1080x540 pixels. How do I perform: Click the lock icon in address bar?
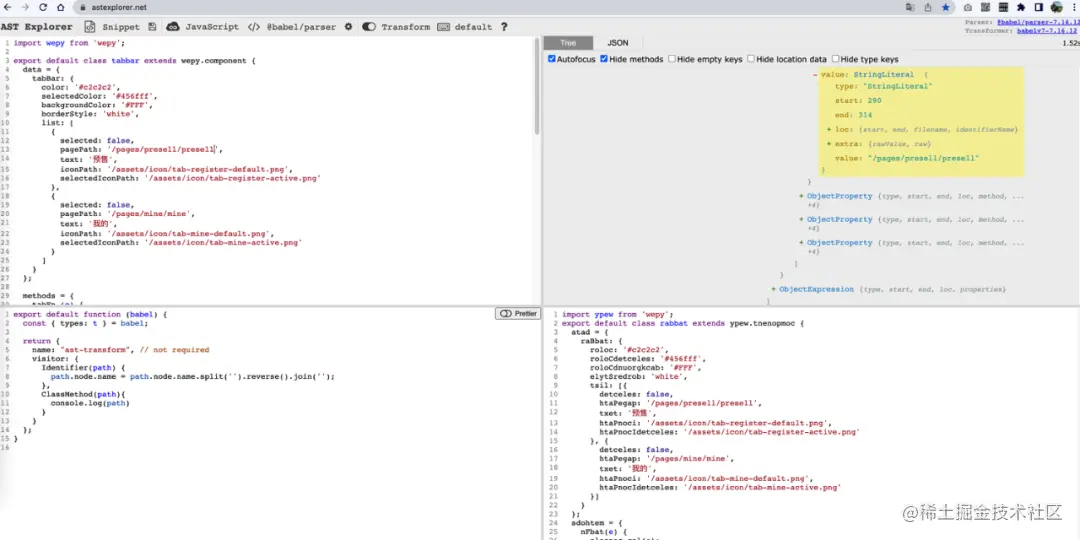coord(83,8)
